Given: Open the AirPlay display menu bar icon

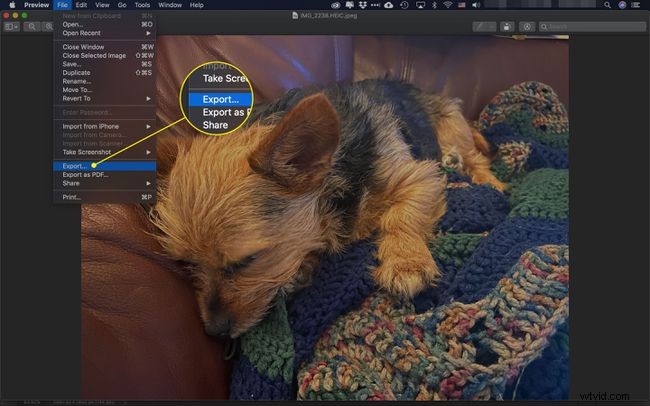Looking at the screenshot, I should tap(420, 5).
